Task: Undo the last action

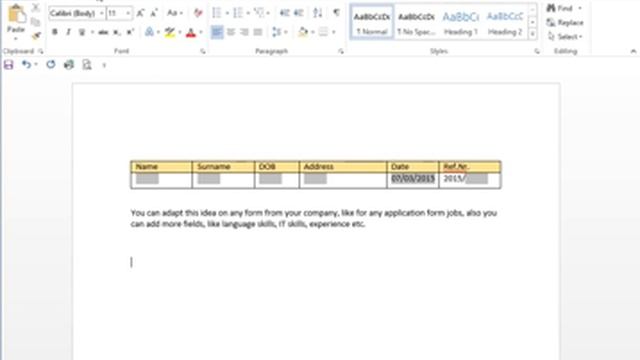Action: pyautogui.click(x=26, y=64)
